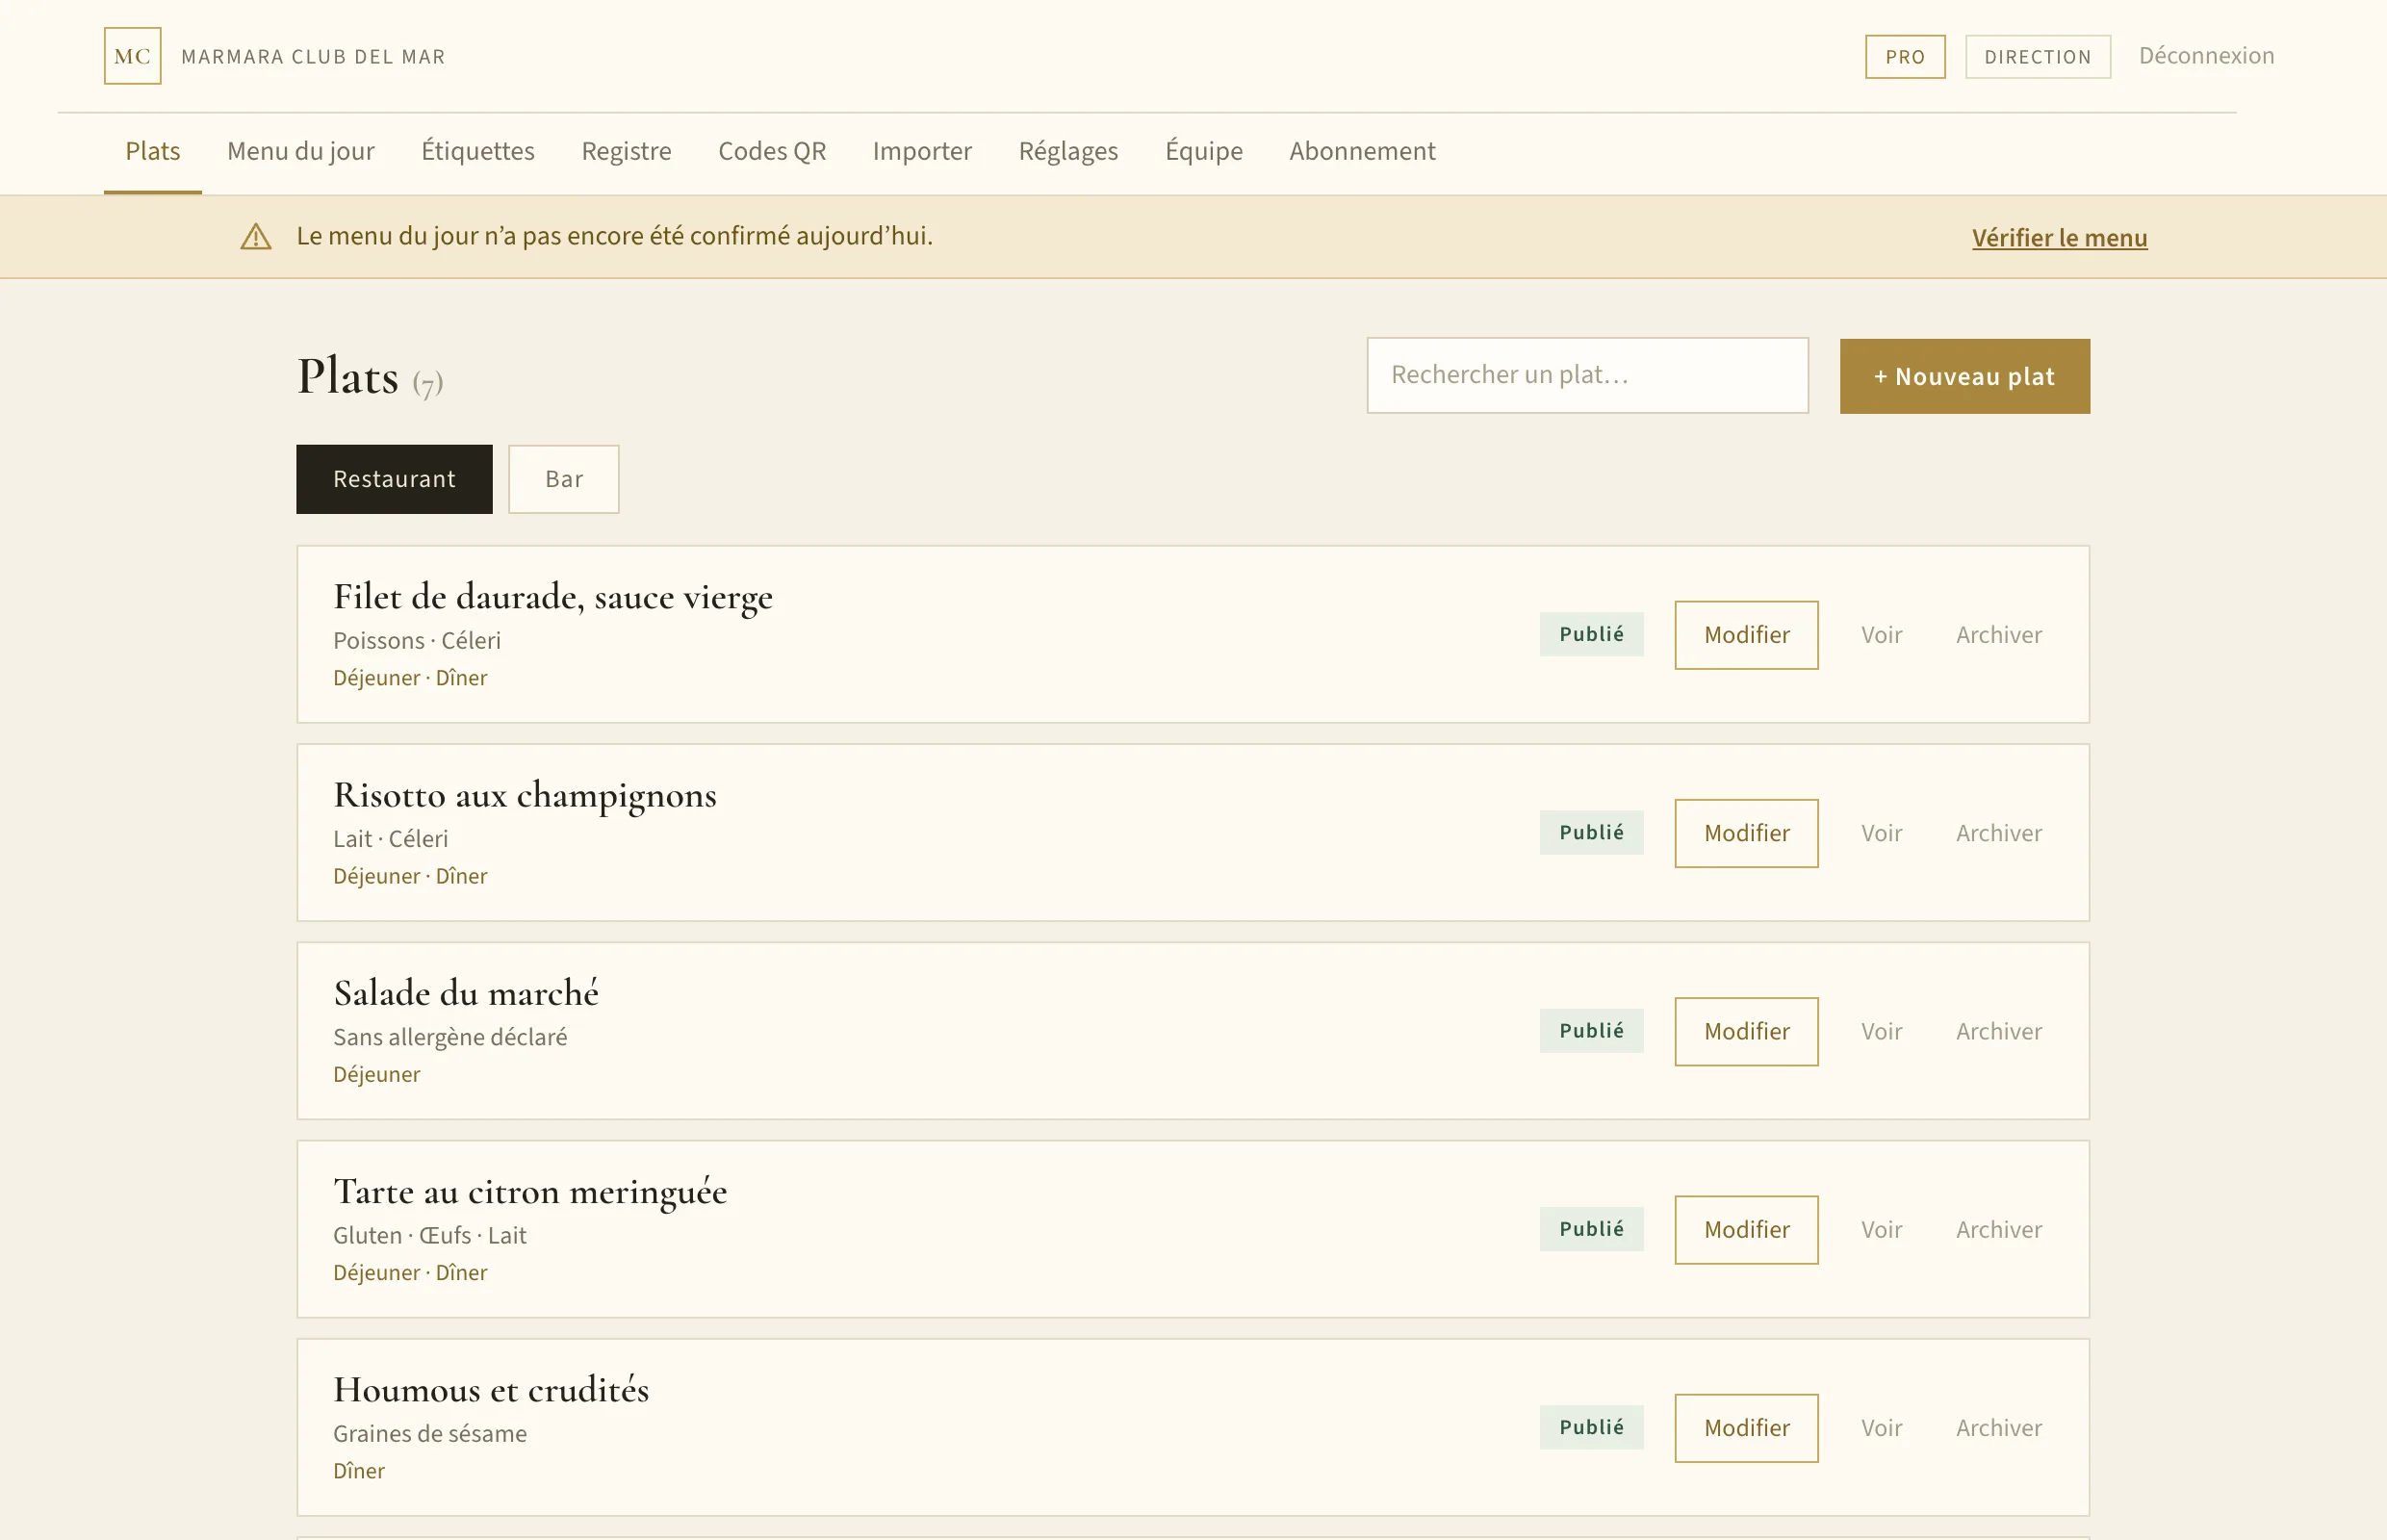Open the Plats tab
2387x1540 pixels.
[153, 151]
